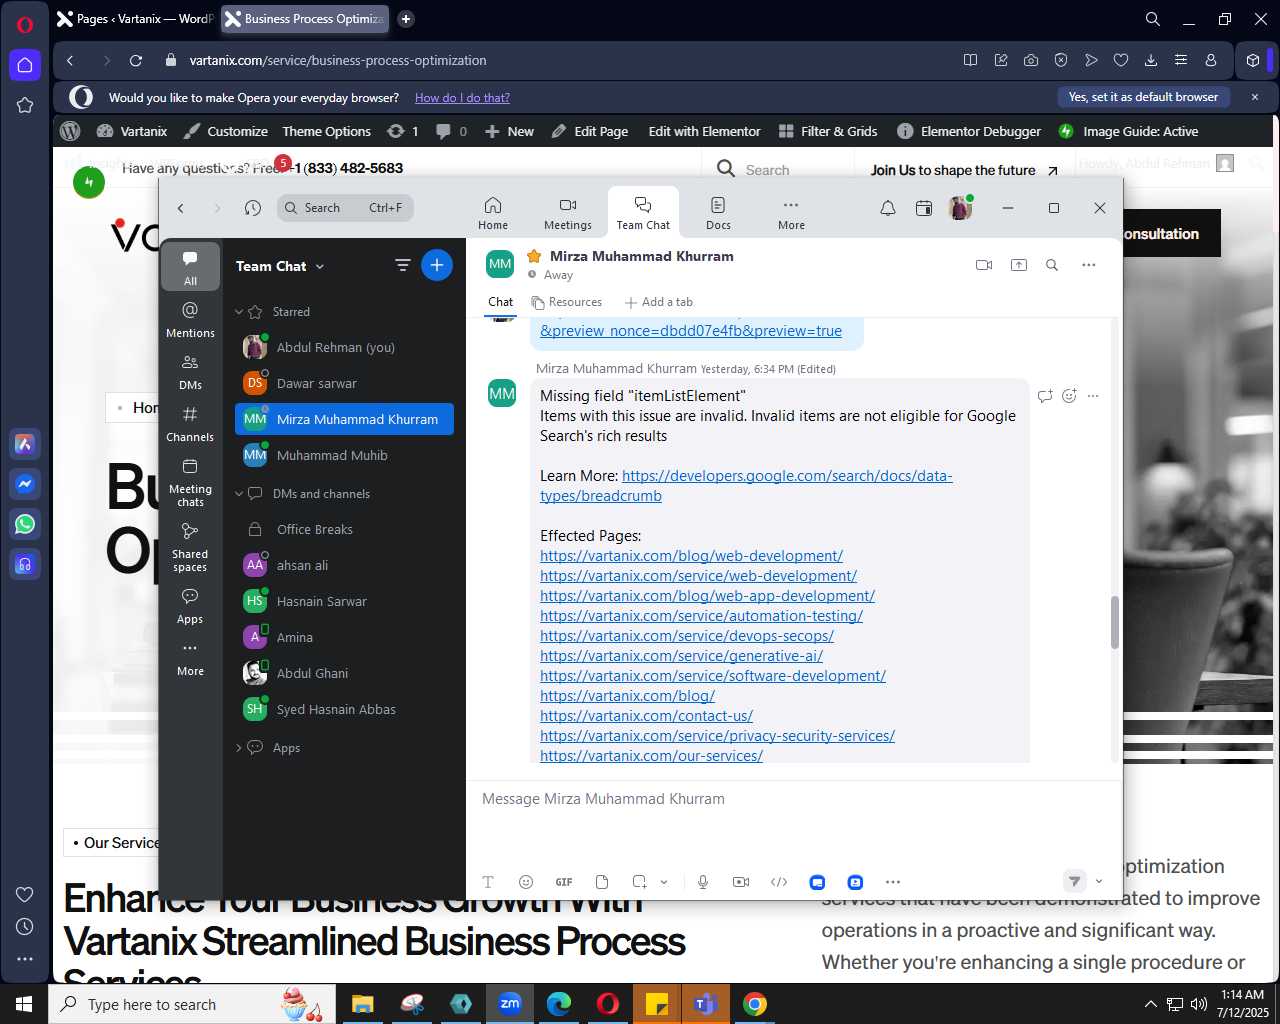
Task: Open More in Zoom left sidebar
Action: 190,658
